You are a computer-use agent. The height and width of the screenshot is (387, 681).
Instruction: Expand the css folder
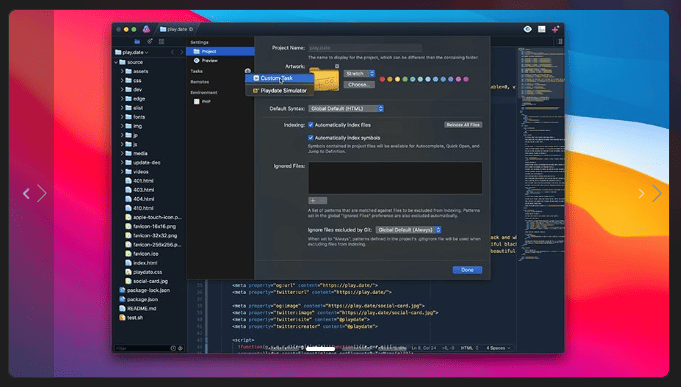point(122,80)
